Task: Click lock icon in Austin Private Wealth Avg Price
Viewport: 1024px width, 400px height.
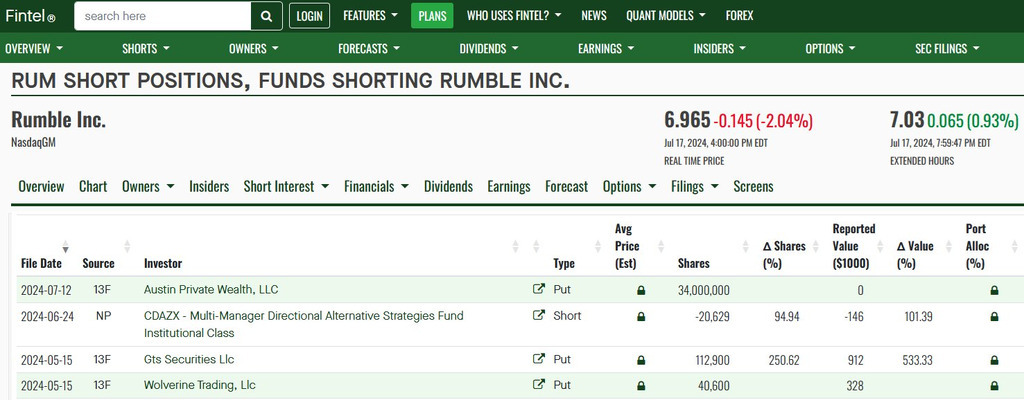Action: tap(641, 290)
